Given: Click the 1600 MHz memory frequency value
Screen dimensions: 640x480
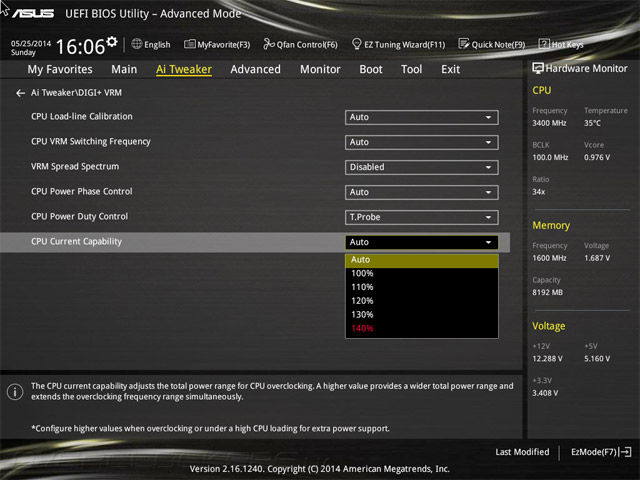Looking at the screenshot, I should (549, 258).
